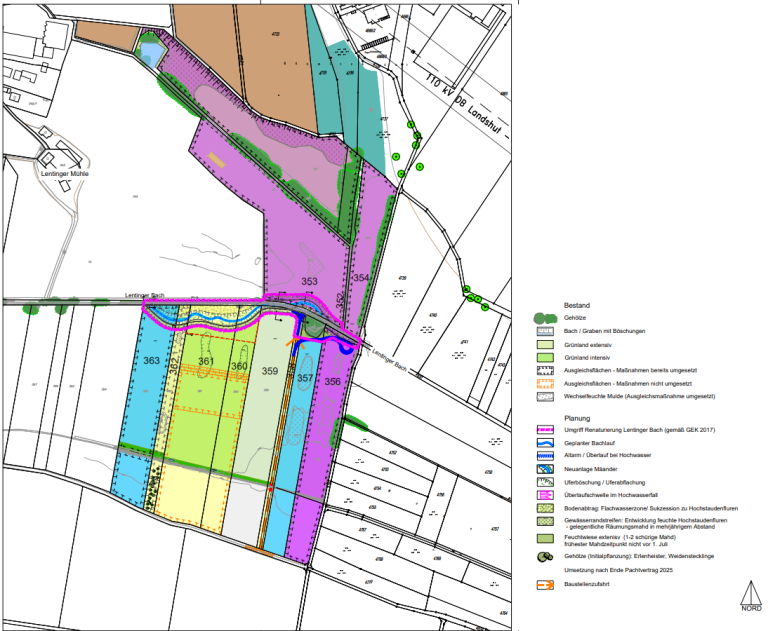Click the Gehölze legend symbol
Viewport: 768px width, 631px height.
tap(545, 317)
